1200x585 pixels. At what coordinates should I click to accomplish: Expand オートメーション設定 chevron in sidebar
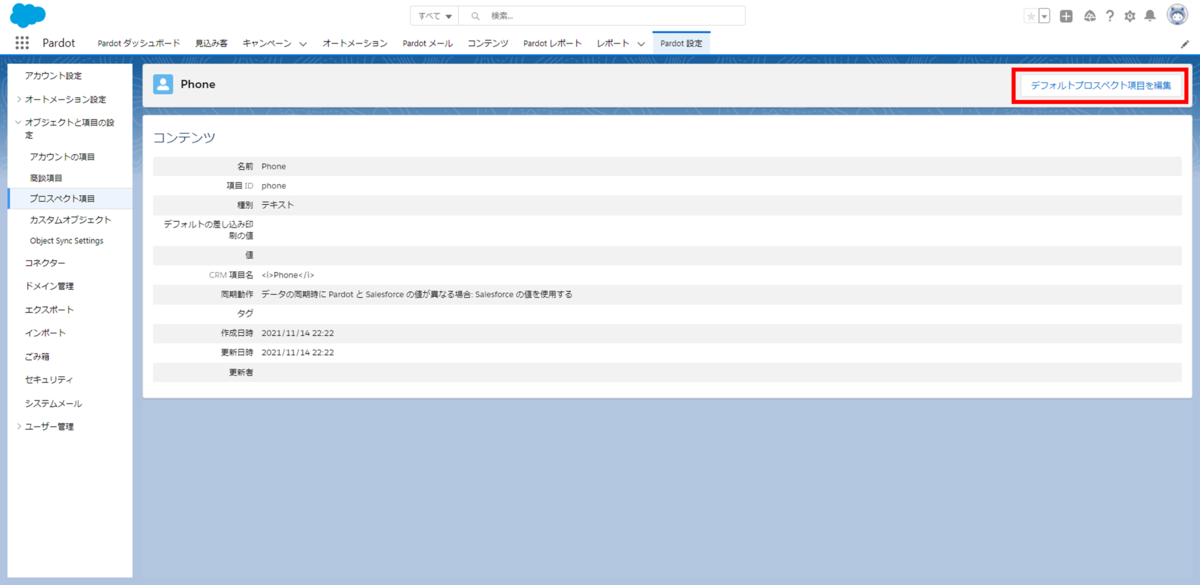19,99
